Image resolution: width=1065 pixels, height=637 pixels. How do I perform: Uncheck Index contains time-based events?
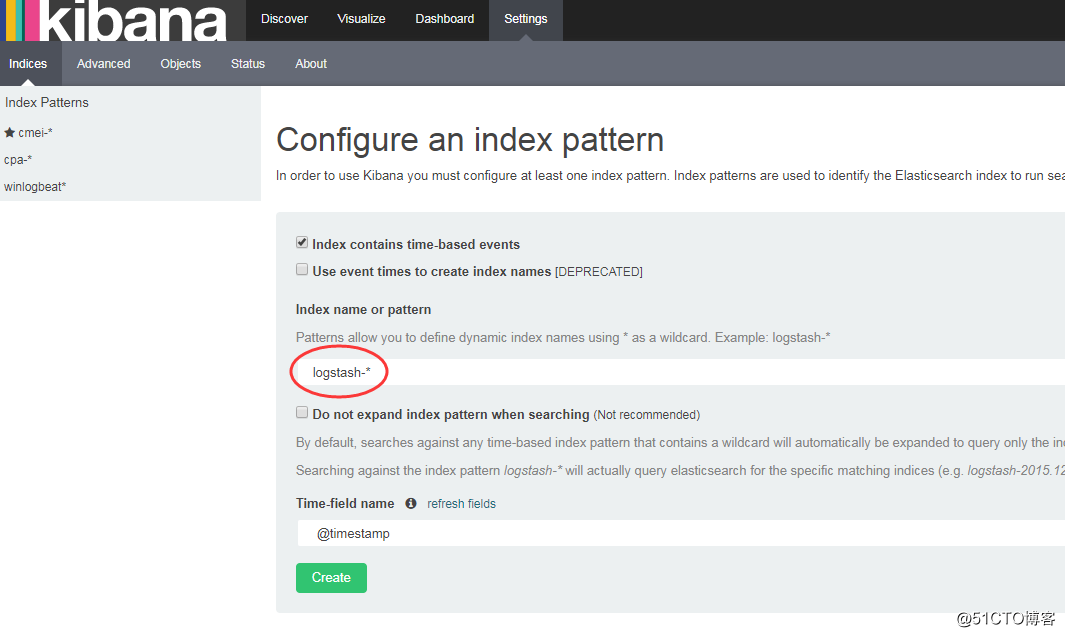click(302, 242)
